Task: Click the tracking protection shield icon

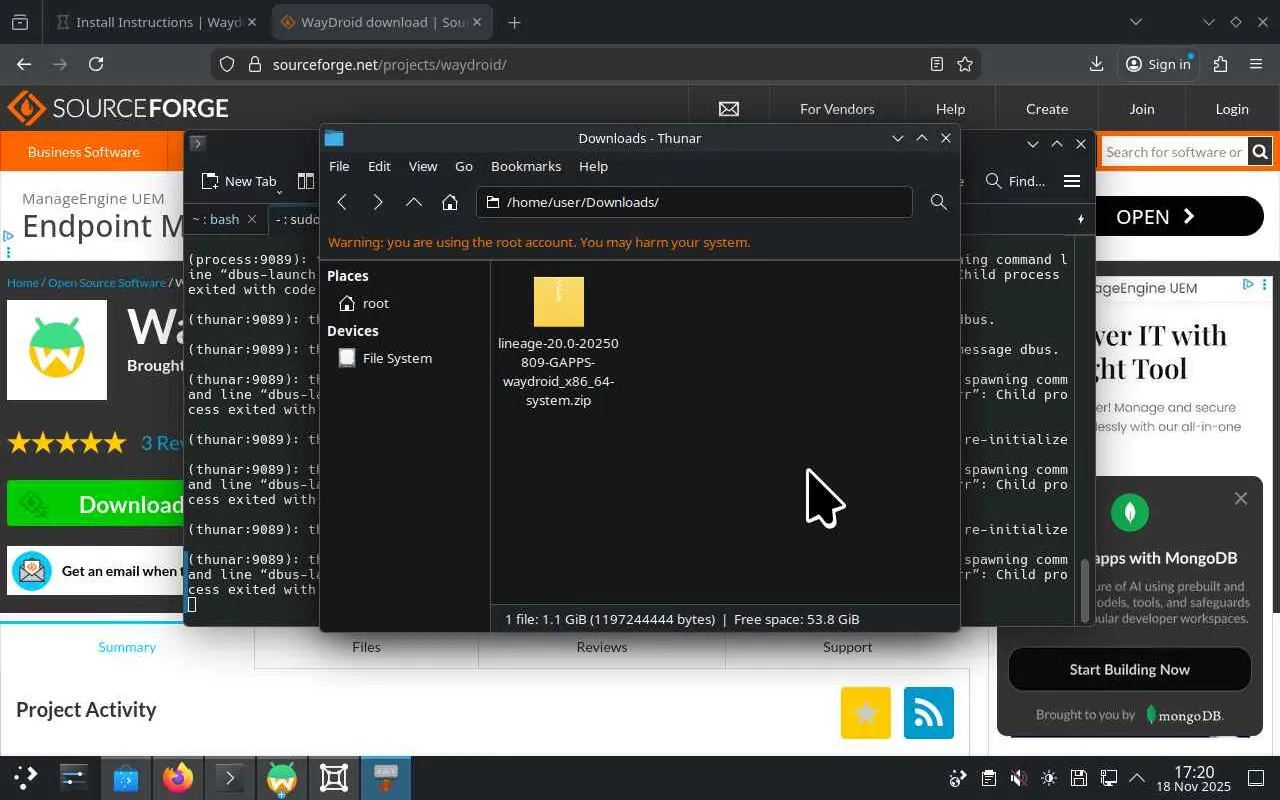Action: [x=227, y=64]
